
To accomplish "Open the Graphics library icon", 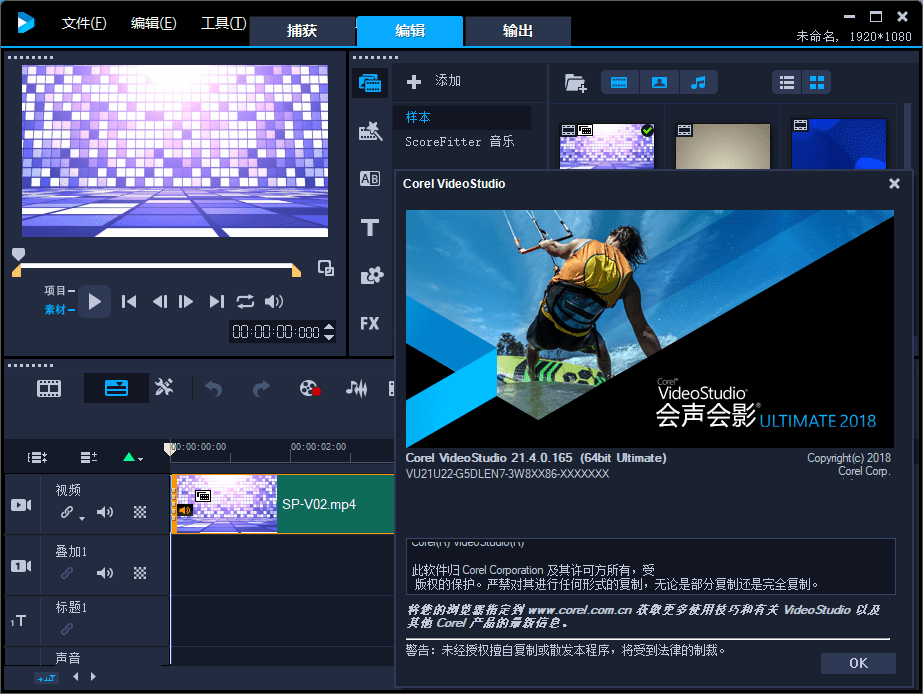I will [x=371, y=275].
